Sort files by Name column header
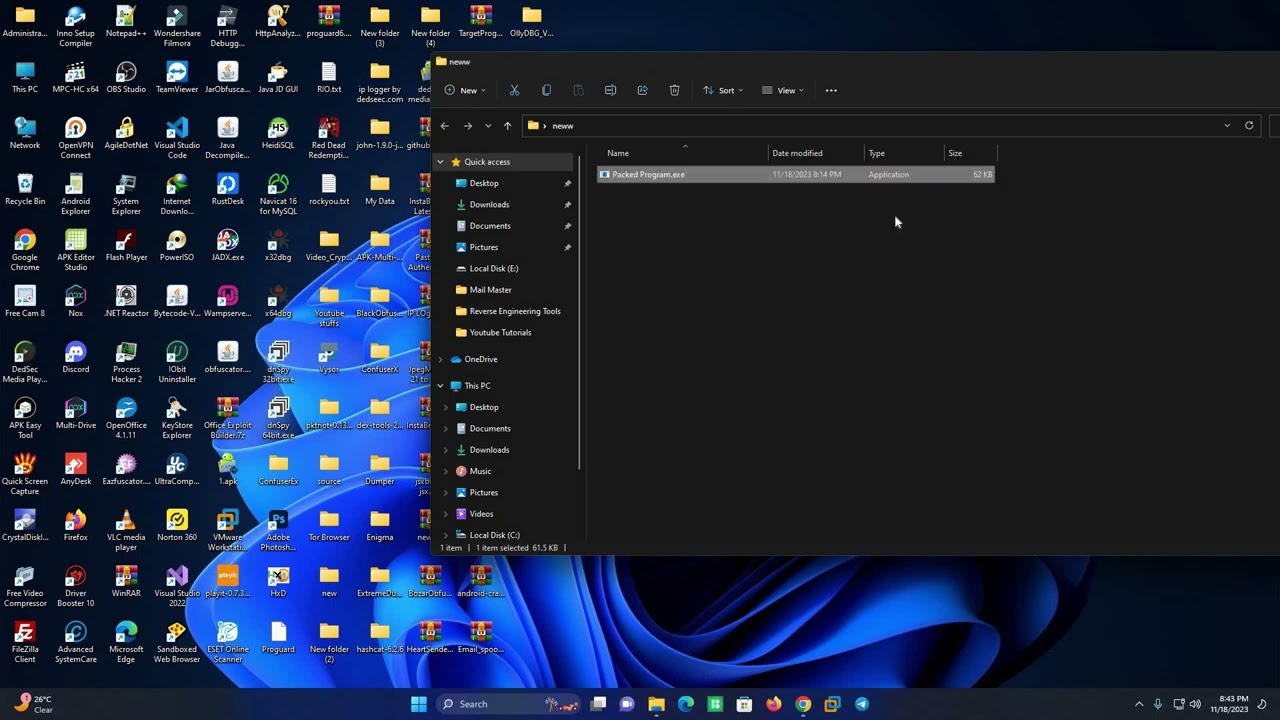The width and height of the screenshot is (1280, 720). 618,153
